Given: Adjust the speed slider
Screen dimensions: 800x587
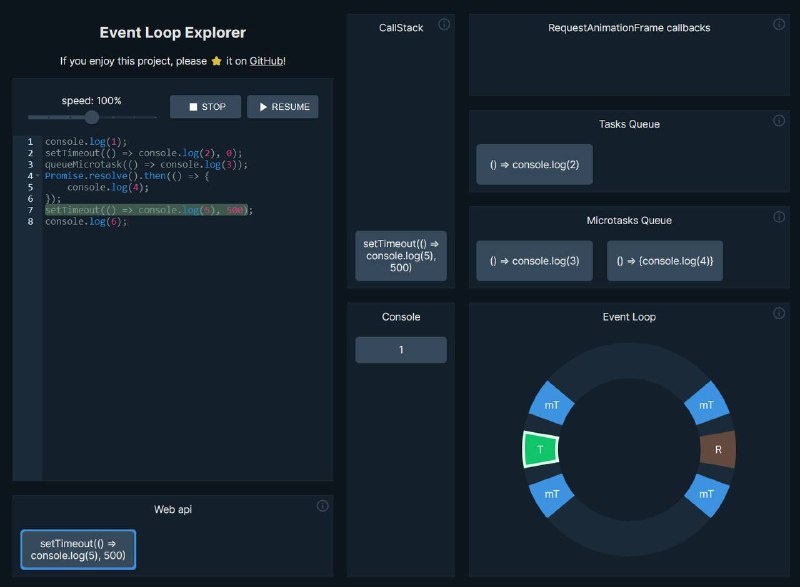Looking at the screenshot, I should click(x=93, y=117).
